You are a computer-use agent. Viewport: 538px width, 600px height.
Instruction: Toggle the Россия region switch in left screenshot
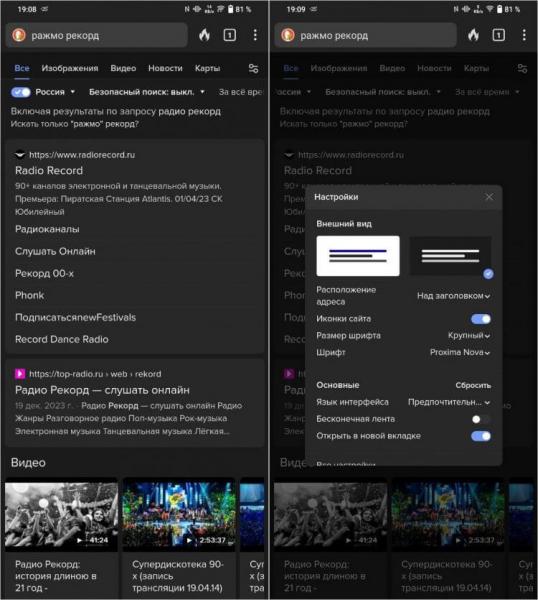[x=21, y=92]
